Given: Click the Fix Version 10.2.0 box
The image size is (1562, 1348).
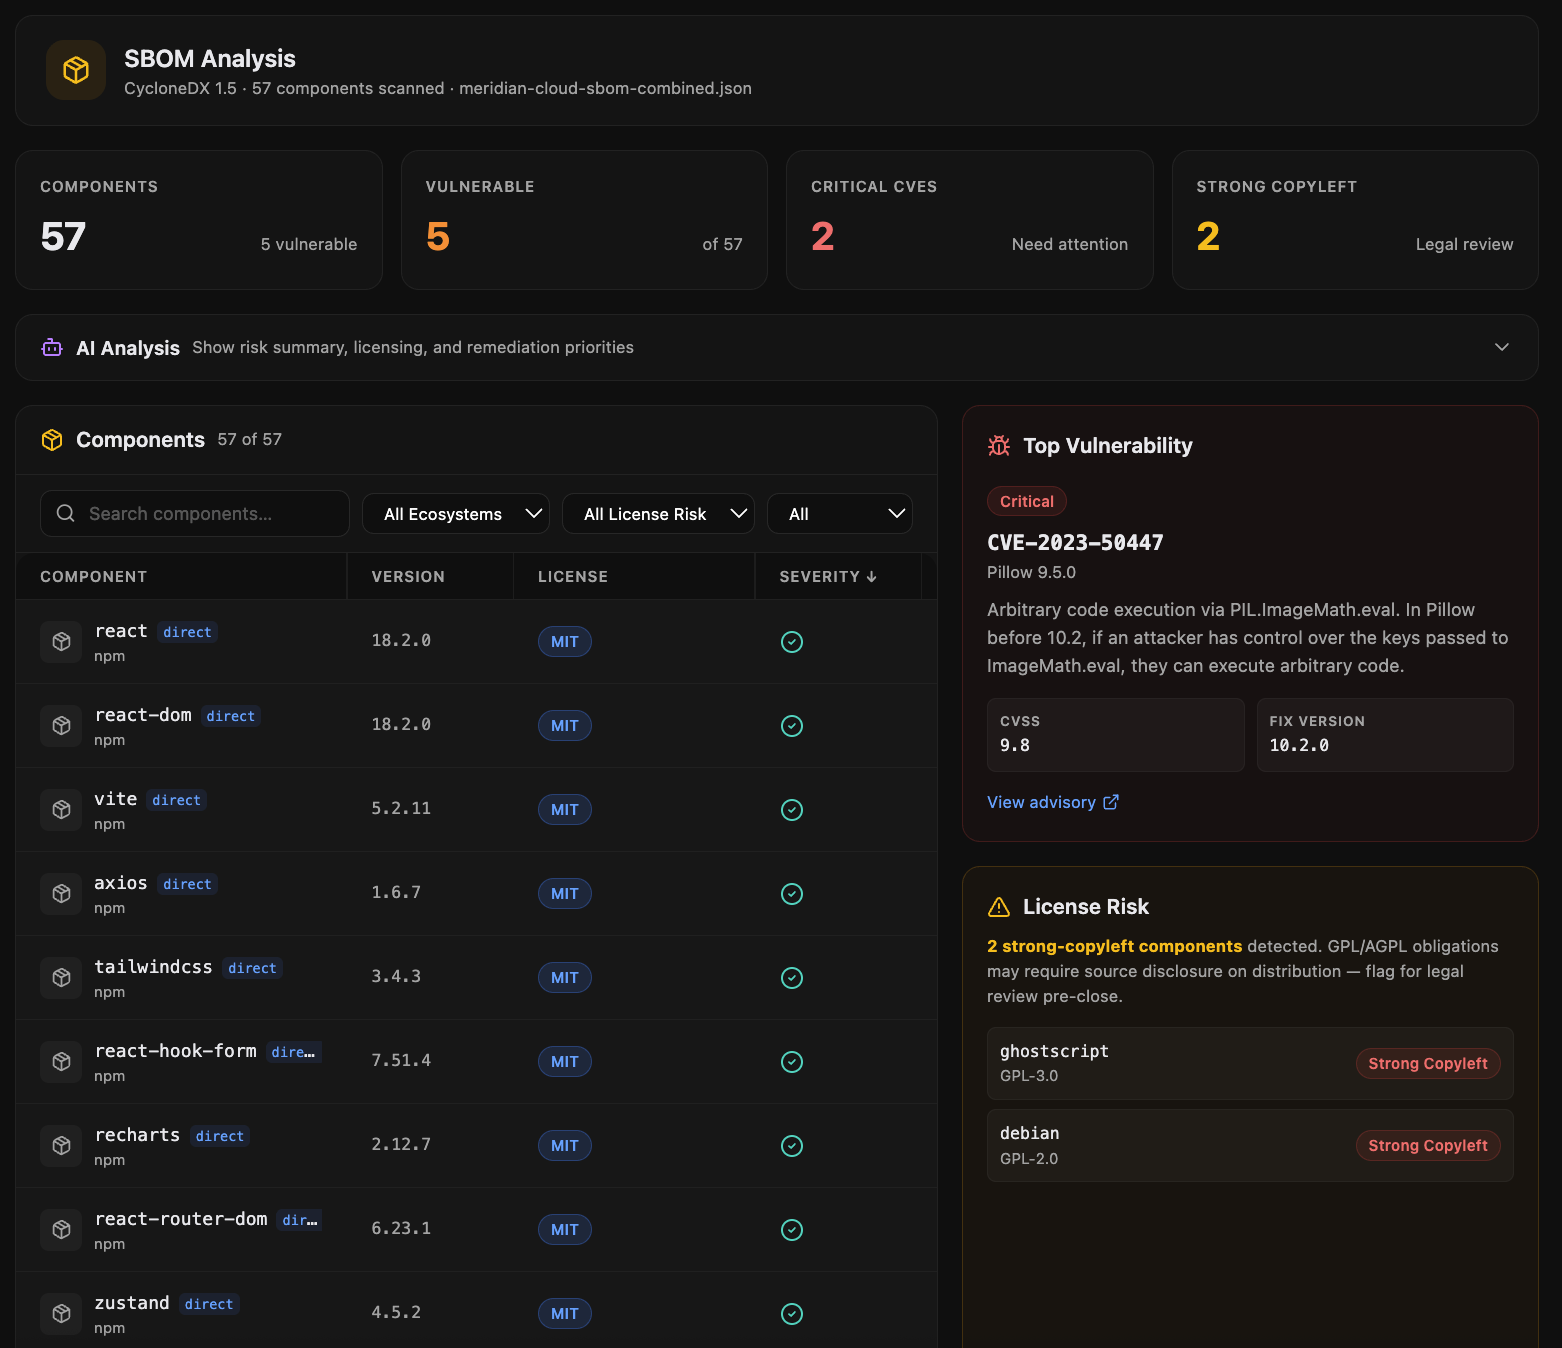Looking at the screenshot, I should [1385, 735].
